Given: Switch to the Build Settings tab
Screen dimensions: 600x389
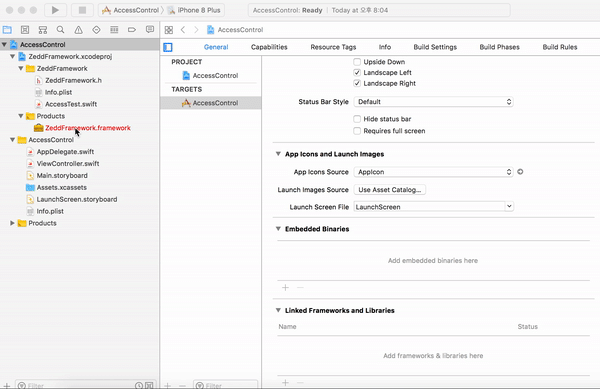Looking at the screenshot, I should pos(435,47).
